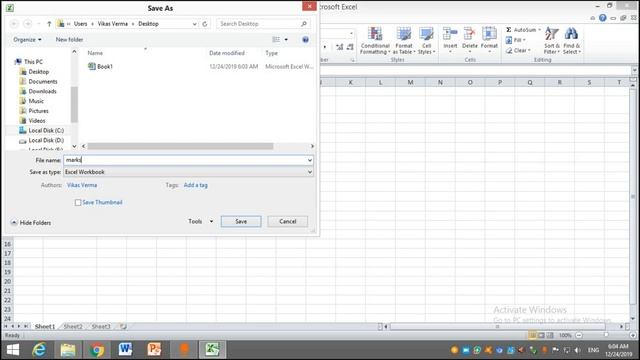Click the Search Desktop field
Viewport: 640px width, 360px height.
[262, 24]
